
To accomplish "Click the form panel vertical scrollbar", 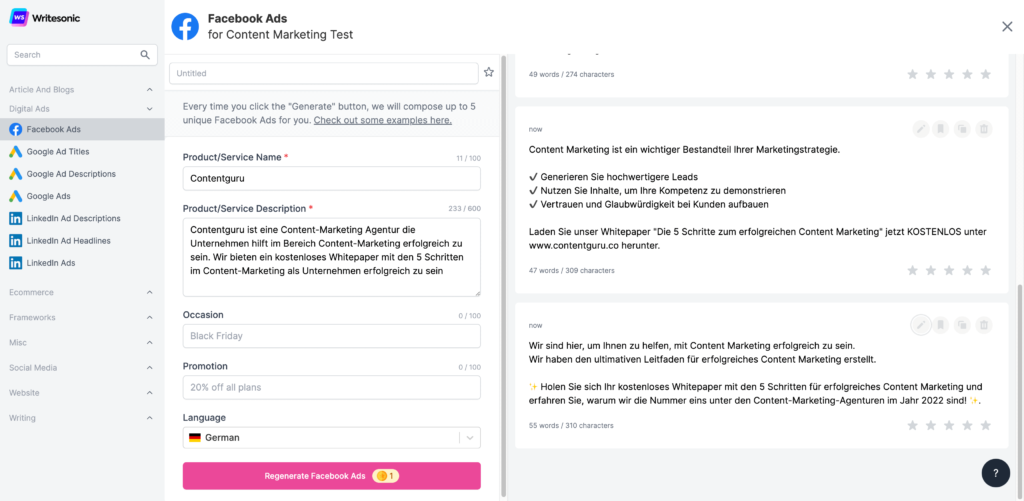I will pos(503,276).
